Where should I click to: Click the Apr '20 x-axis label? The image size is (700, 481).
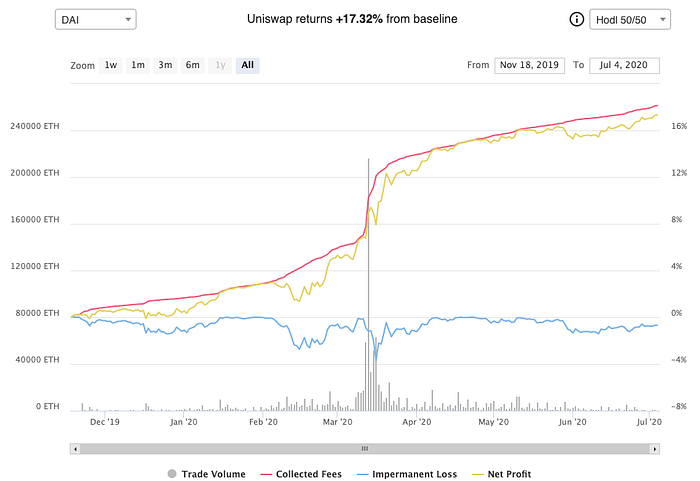[417, 422]
